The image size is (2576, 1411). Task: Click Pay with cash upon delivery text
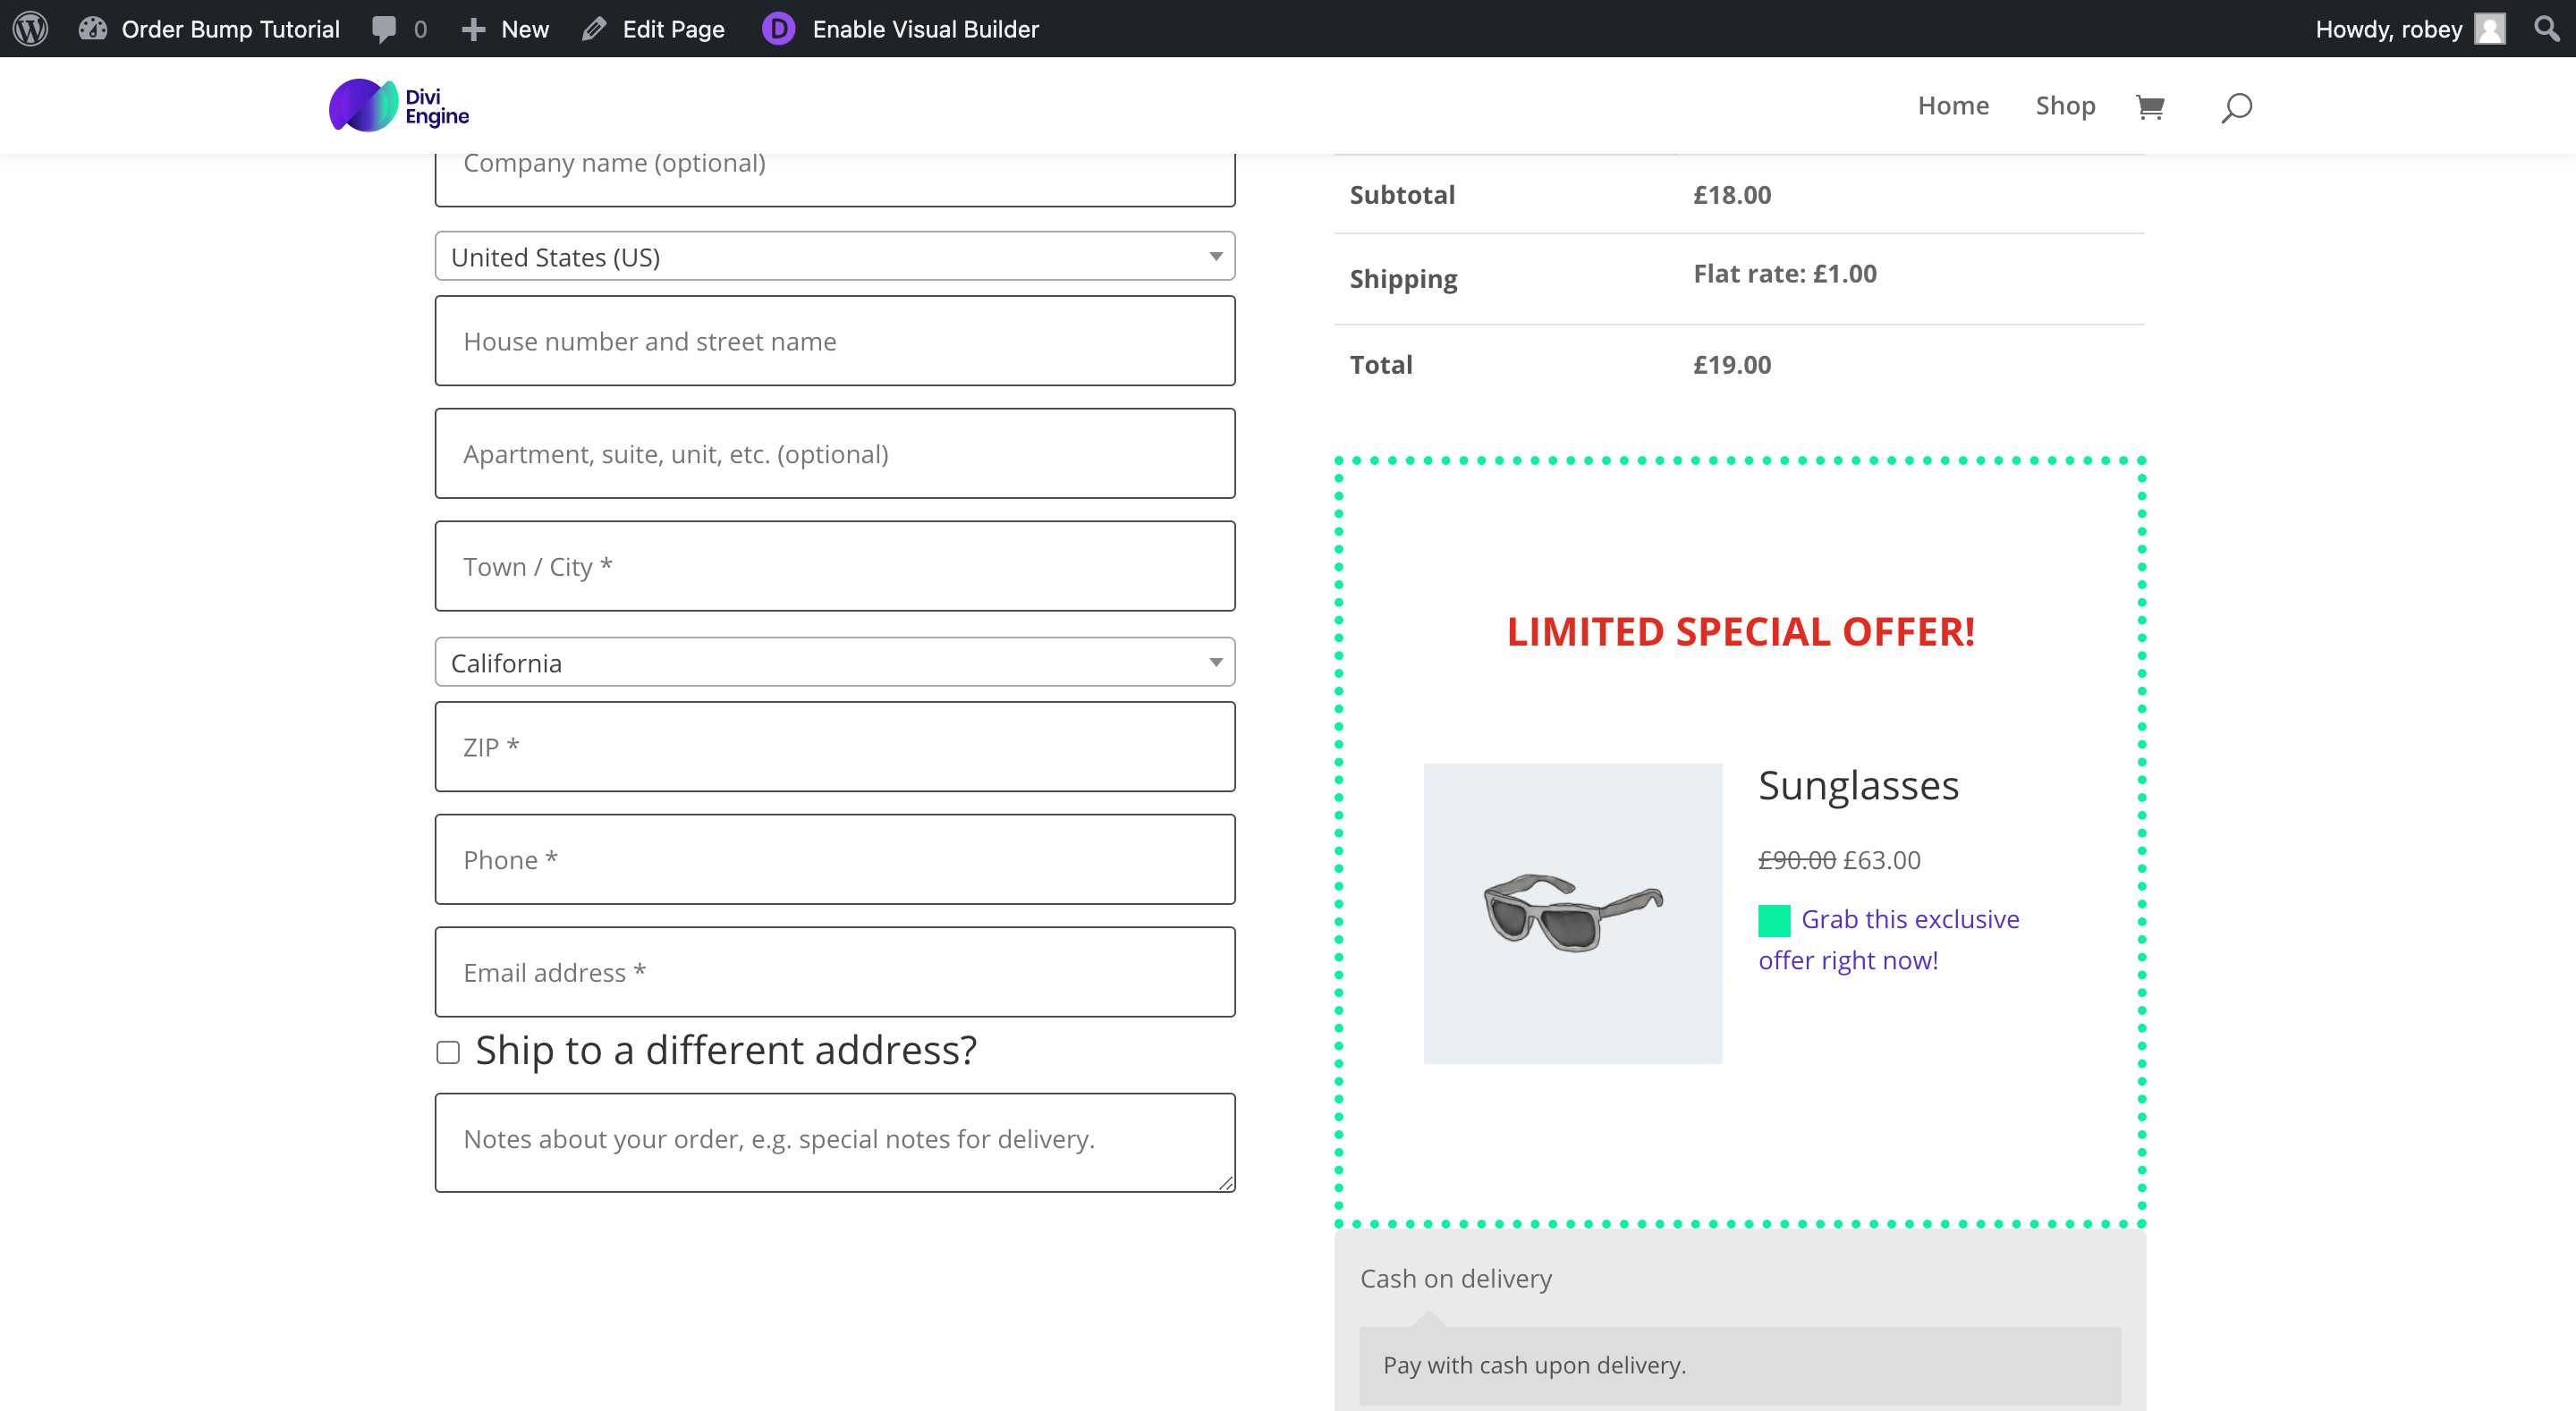pos(1535,1365)
